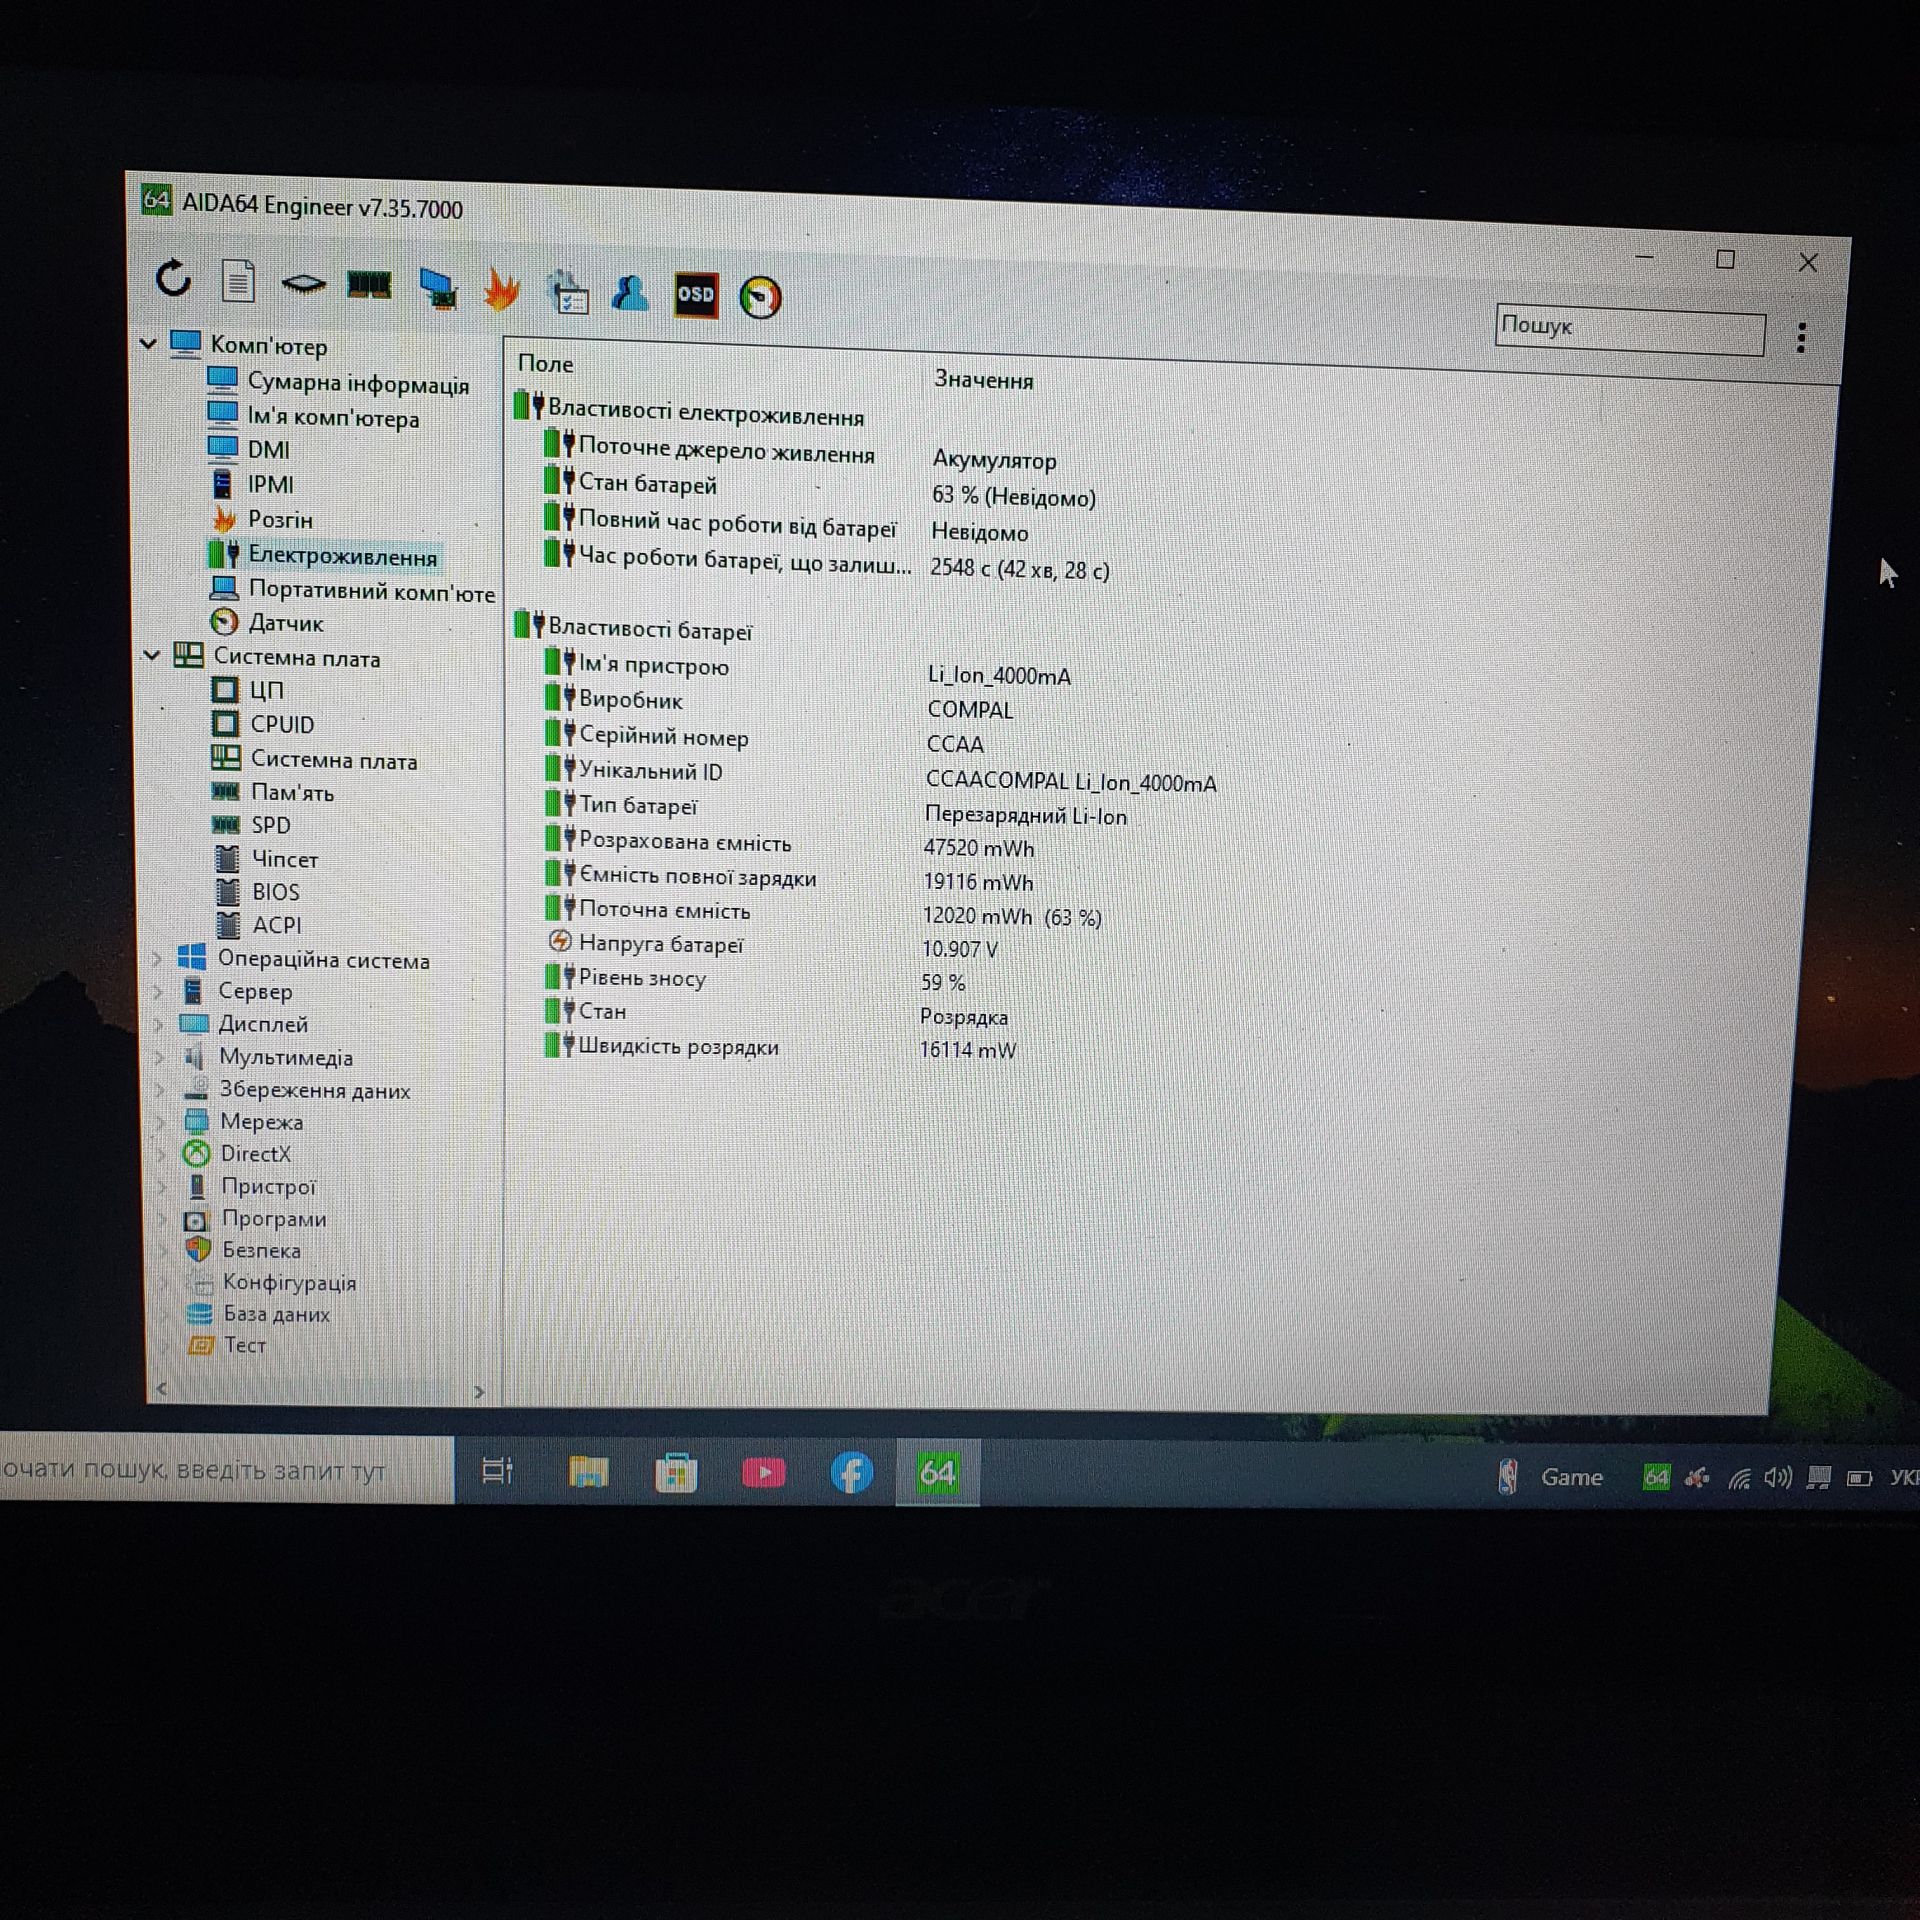
Task: Expand the Операційна система node
Action: pos(157,959)
